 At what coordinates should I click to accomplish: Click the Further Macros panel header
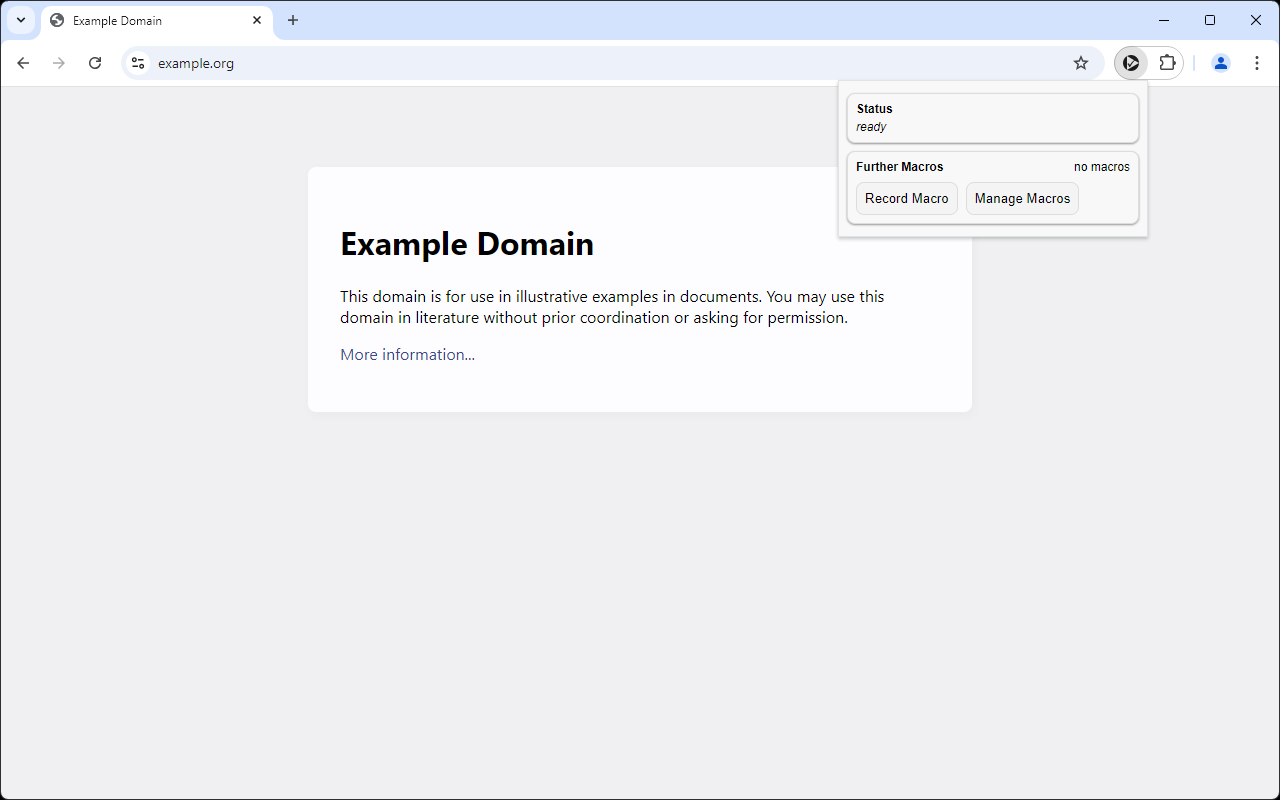(x=899, y=167)
